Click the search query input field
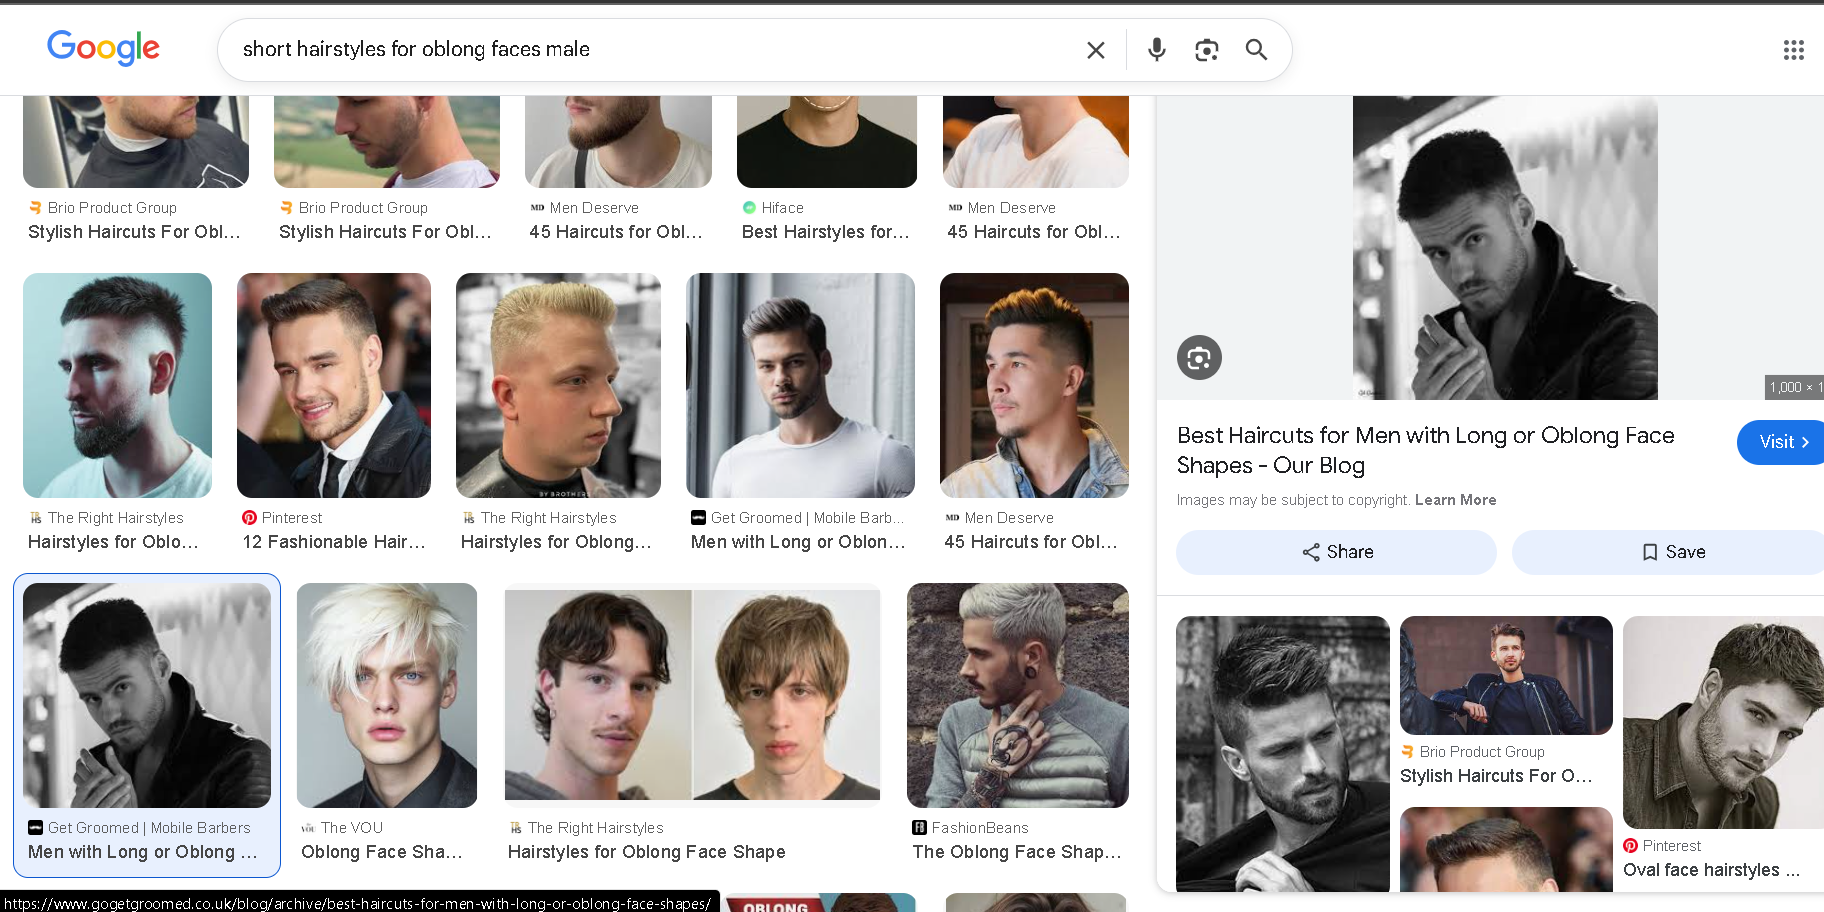 click(x=650, y=50)
